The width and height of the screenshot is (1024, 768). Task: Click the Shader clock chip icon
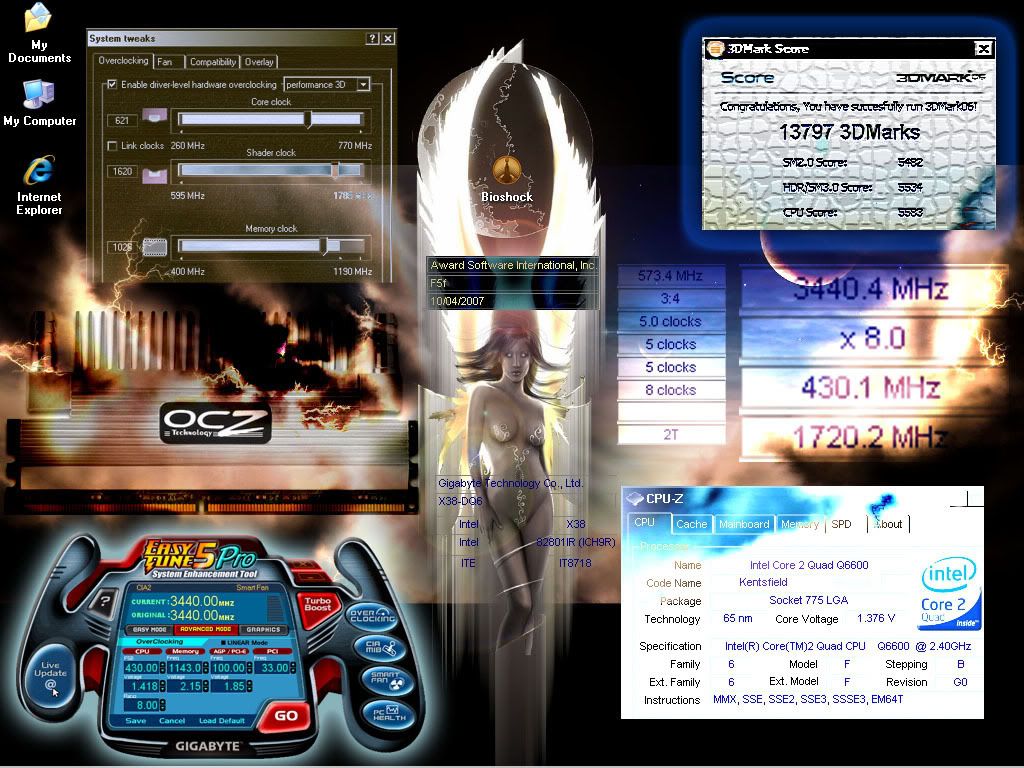click(155, 174)
